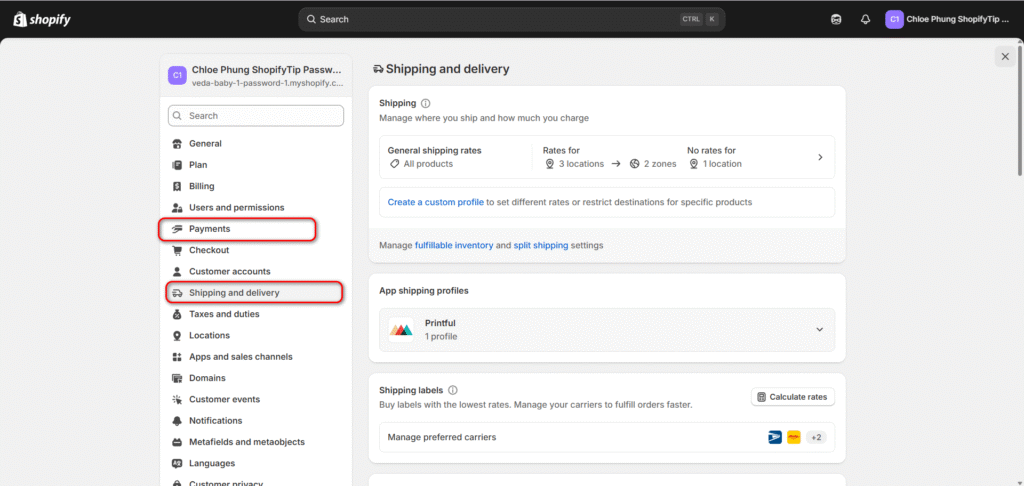Viewport: 1024px width, 486px height.
Task: Click the Locations pin icon in sidebar
Action: (x=176, y=336)
